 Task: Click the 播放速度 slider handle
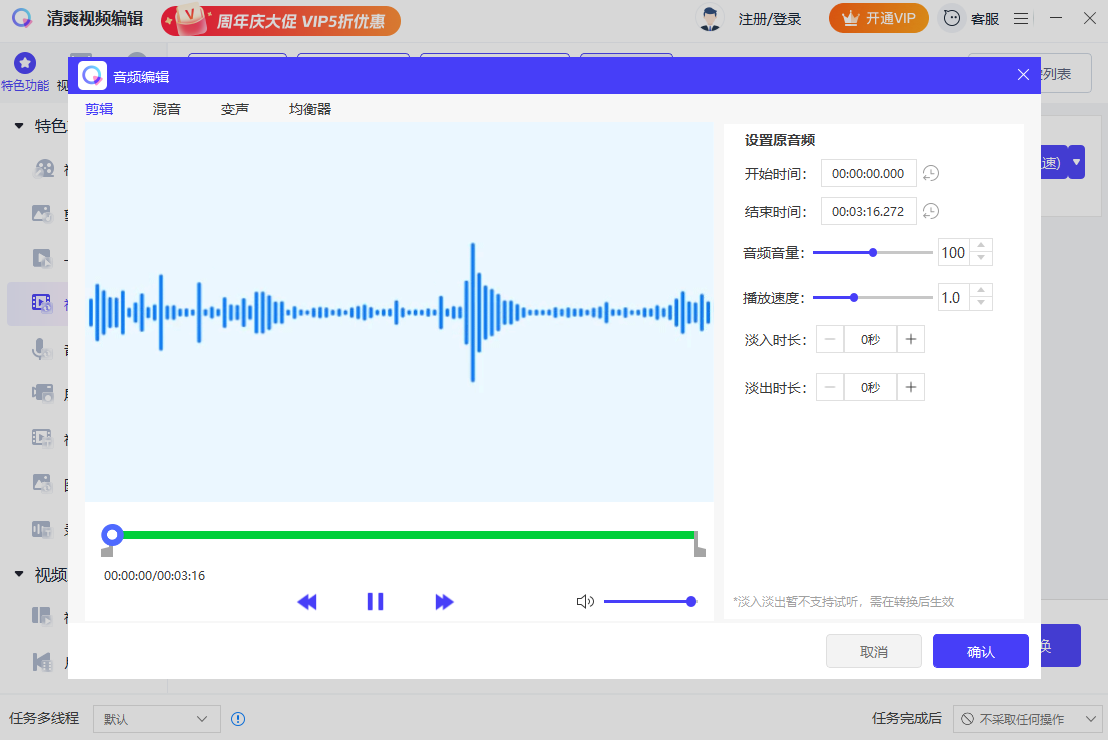pos(853,297)
